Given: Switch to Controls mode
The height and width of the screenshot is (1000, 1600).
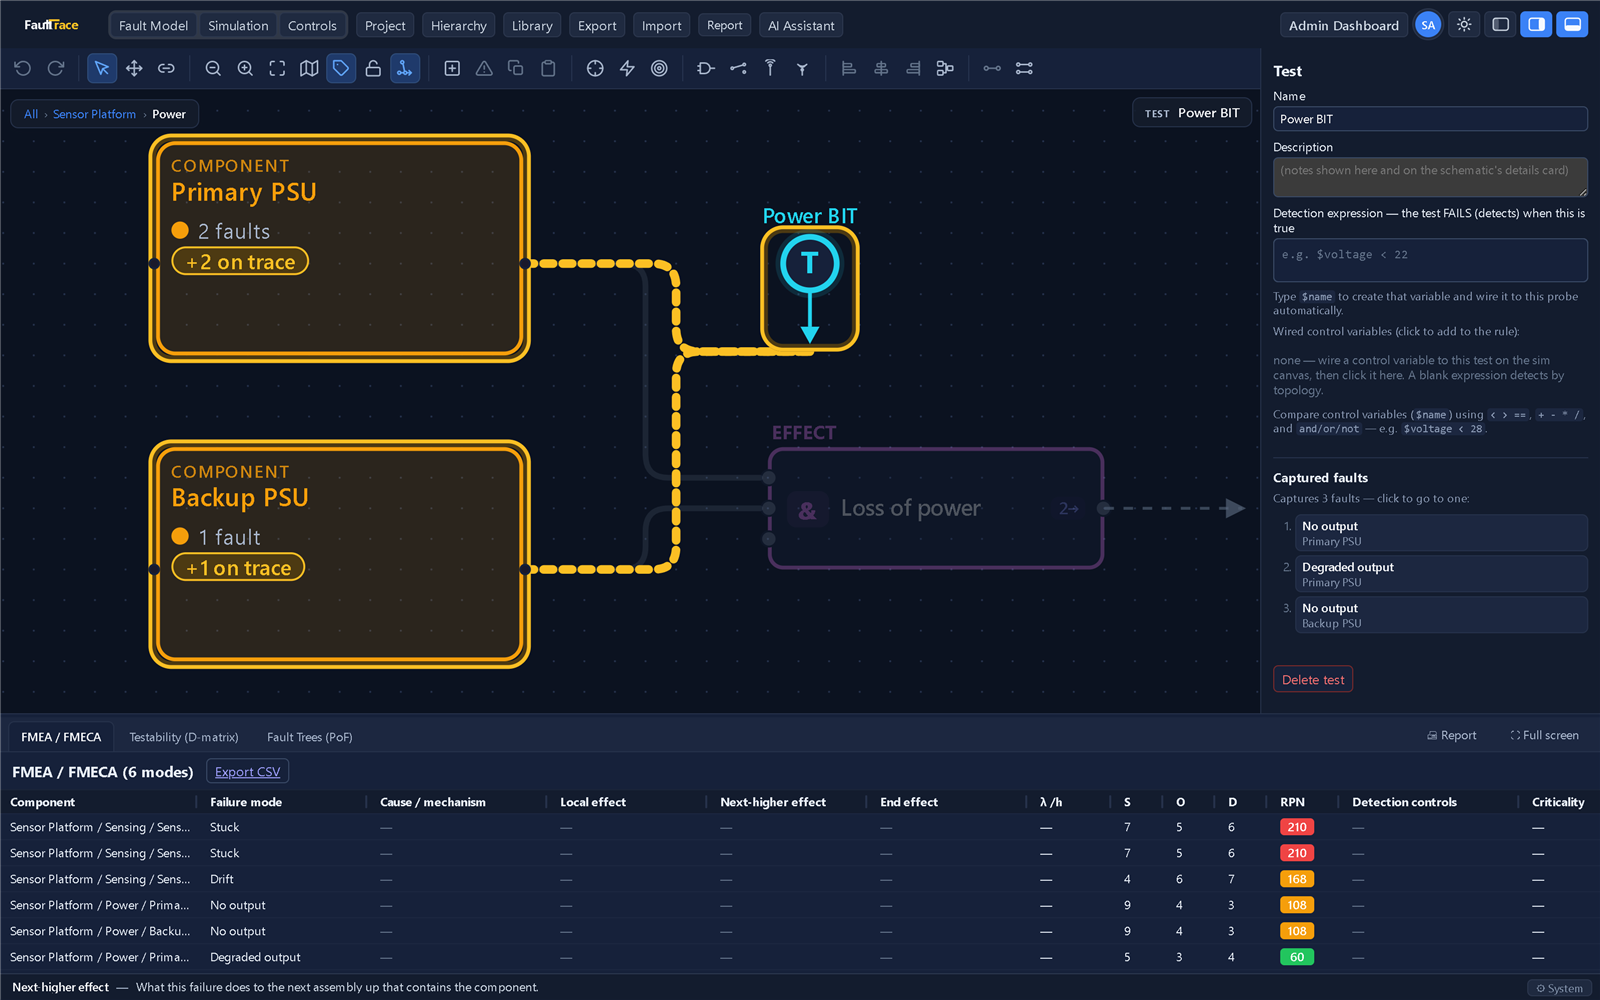Looking at the screenshot, I should coord(312,25).
